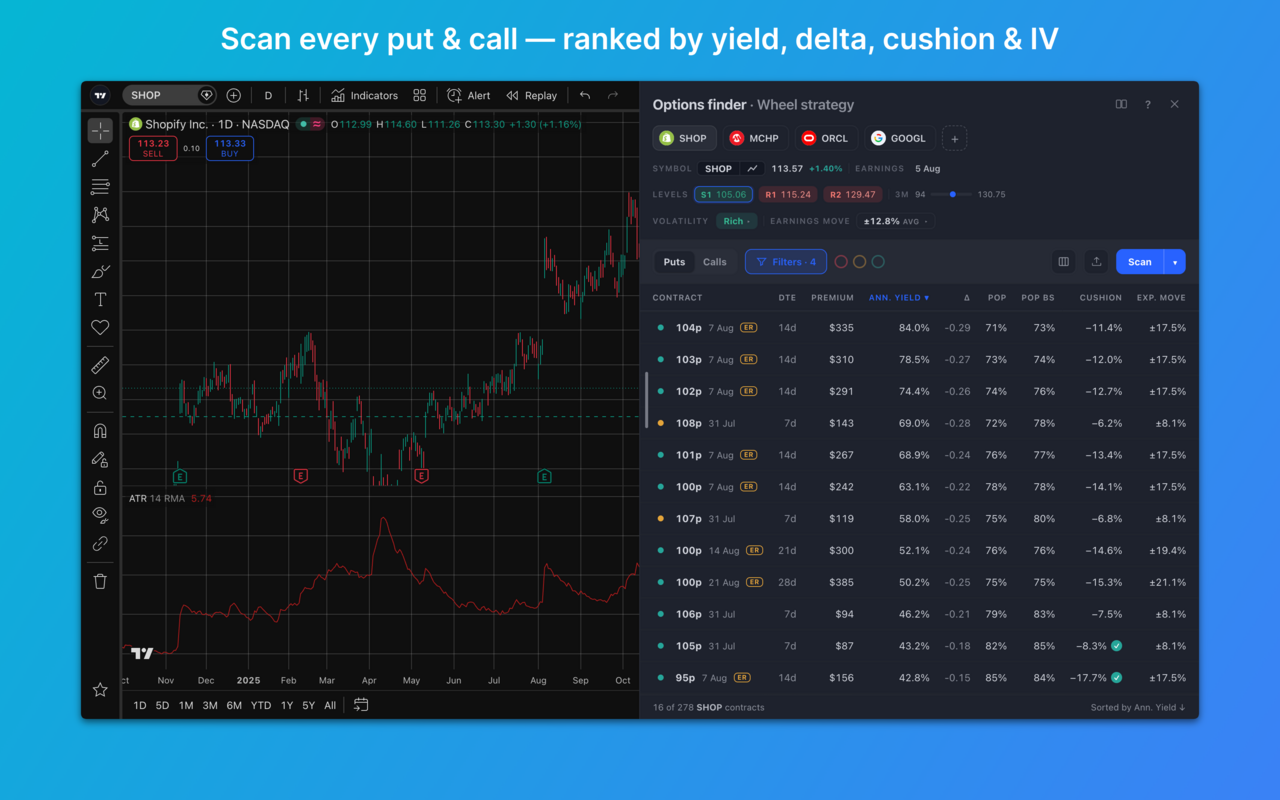Export results with upload icon
Image resolution: width=1280 pixels, height=800 pixels.
tap(1097, 262)
